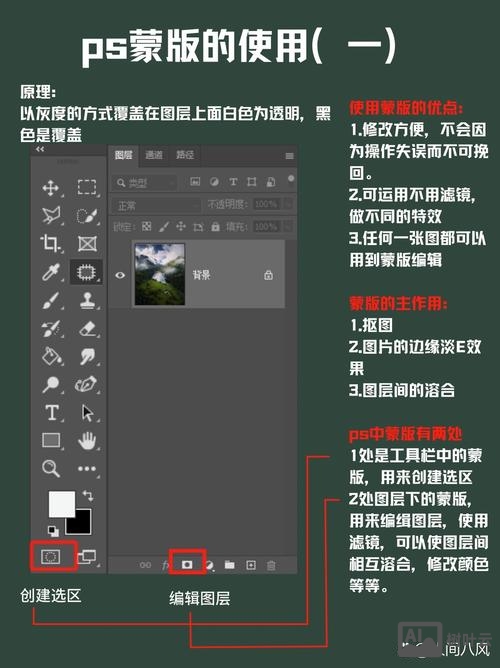Screen dimensions: 500x668
Task: Hide the 背景 layer with eye icon
Action: 120,275
